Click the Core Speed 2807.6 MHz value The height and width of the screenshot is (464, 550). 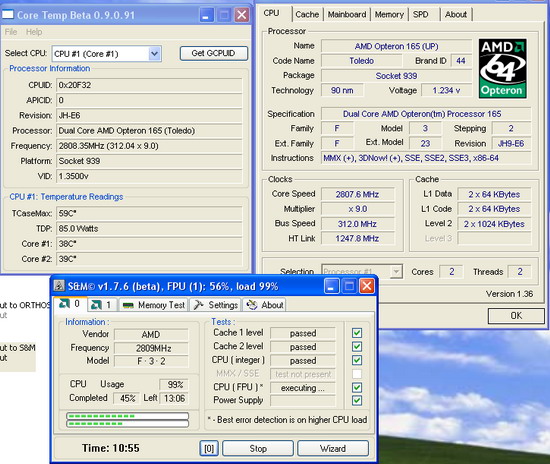(x=357, y=194)
